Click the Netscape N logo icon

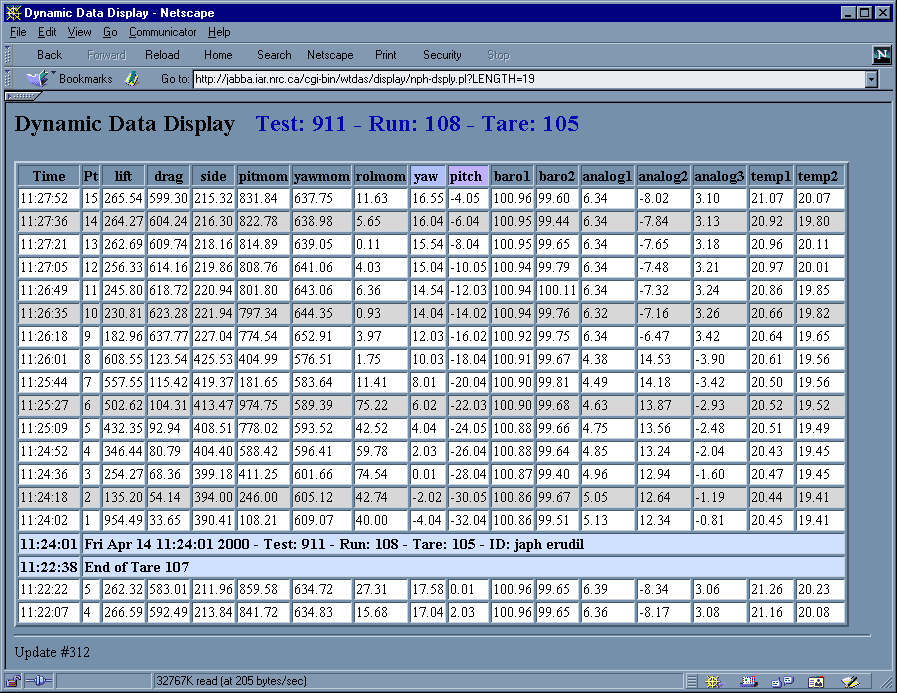click(882, 55)
